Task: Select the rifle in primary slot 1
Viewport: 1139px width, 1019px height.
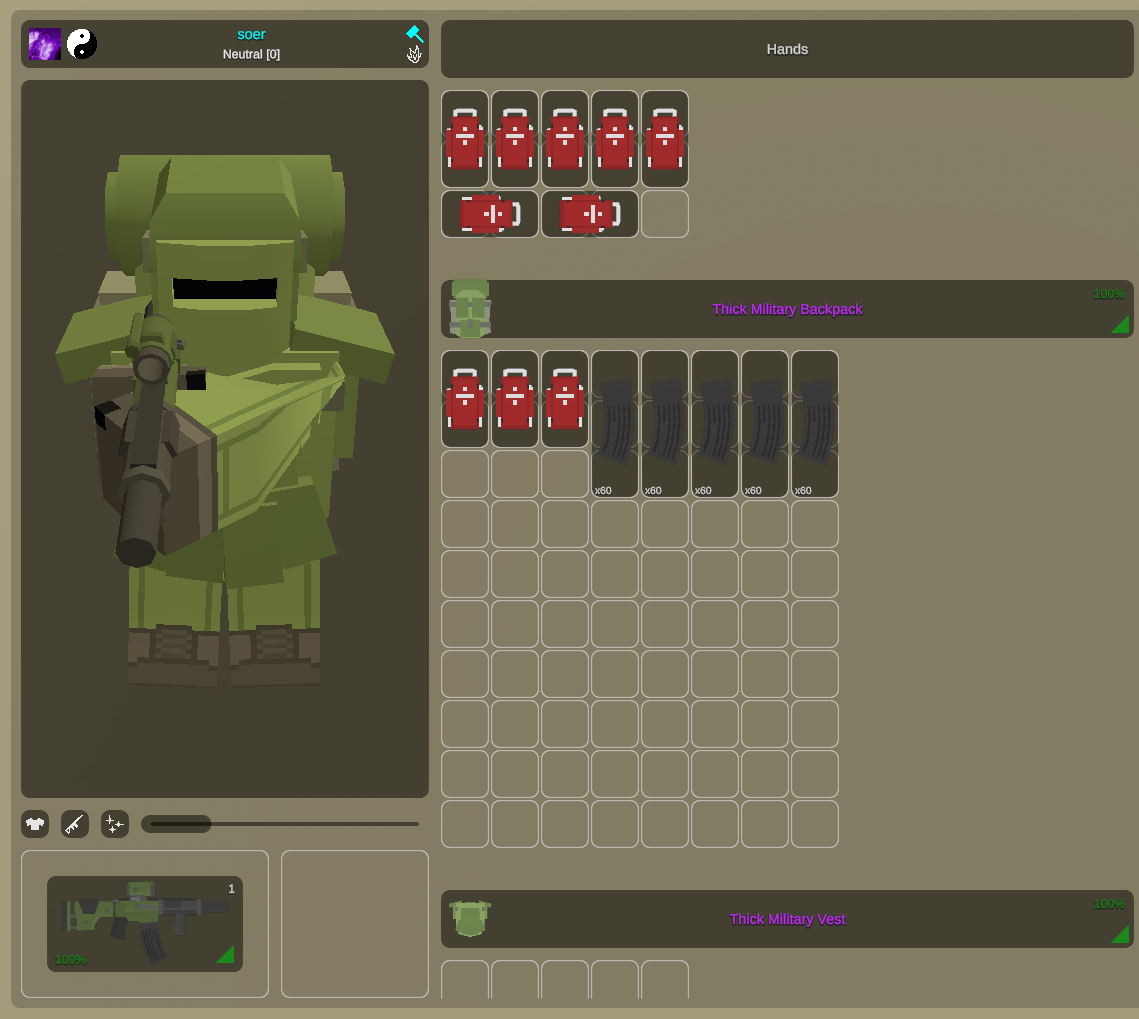Action: (x=145, y=924)
